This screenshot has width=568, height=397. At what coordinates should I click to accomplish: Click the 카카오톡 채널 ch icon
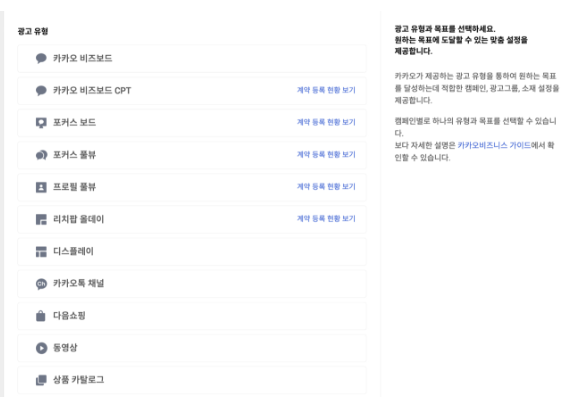41,284
